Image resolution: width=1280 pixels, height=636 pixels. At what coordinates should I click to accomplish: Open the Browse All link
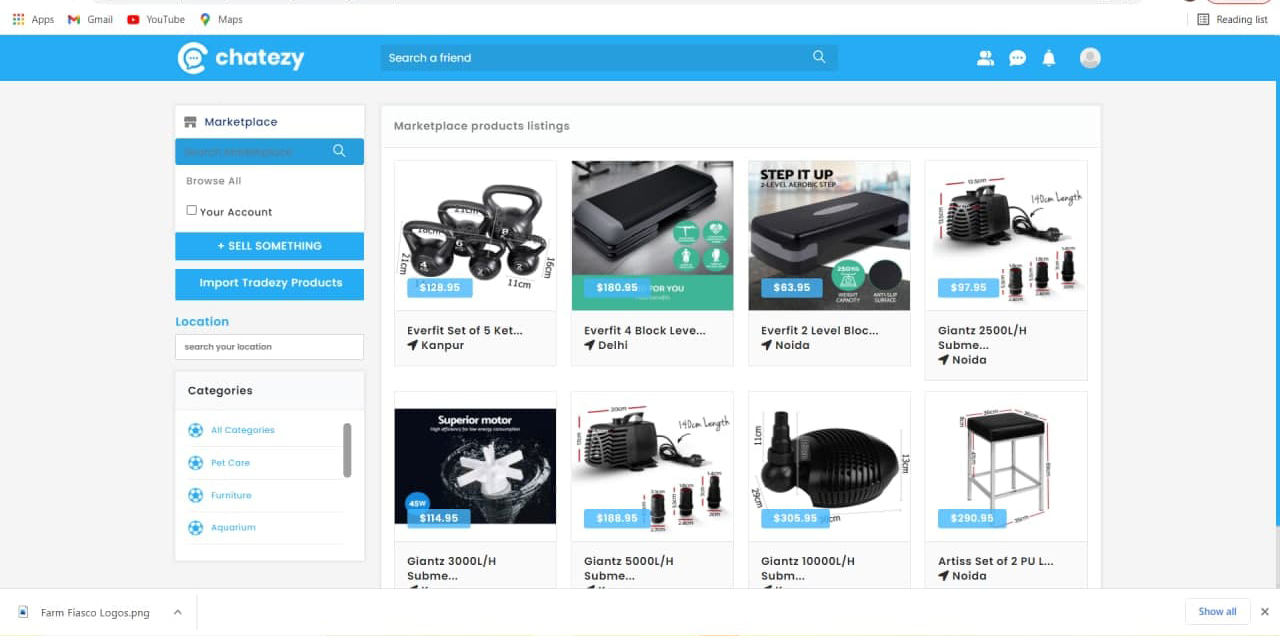pyautogui.click(x=213, y=181)
